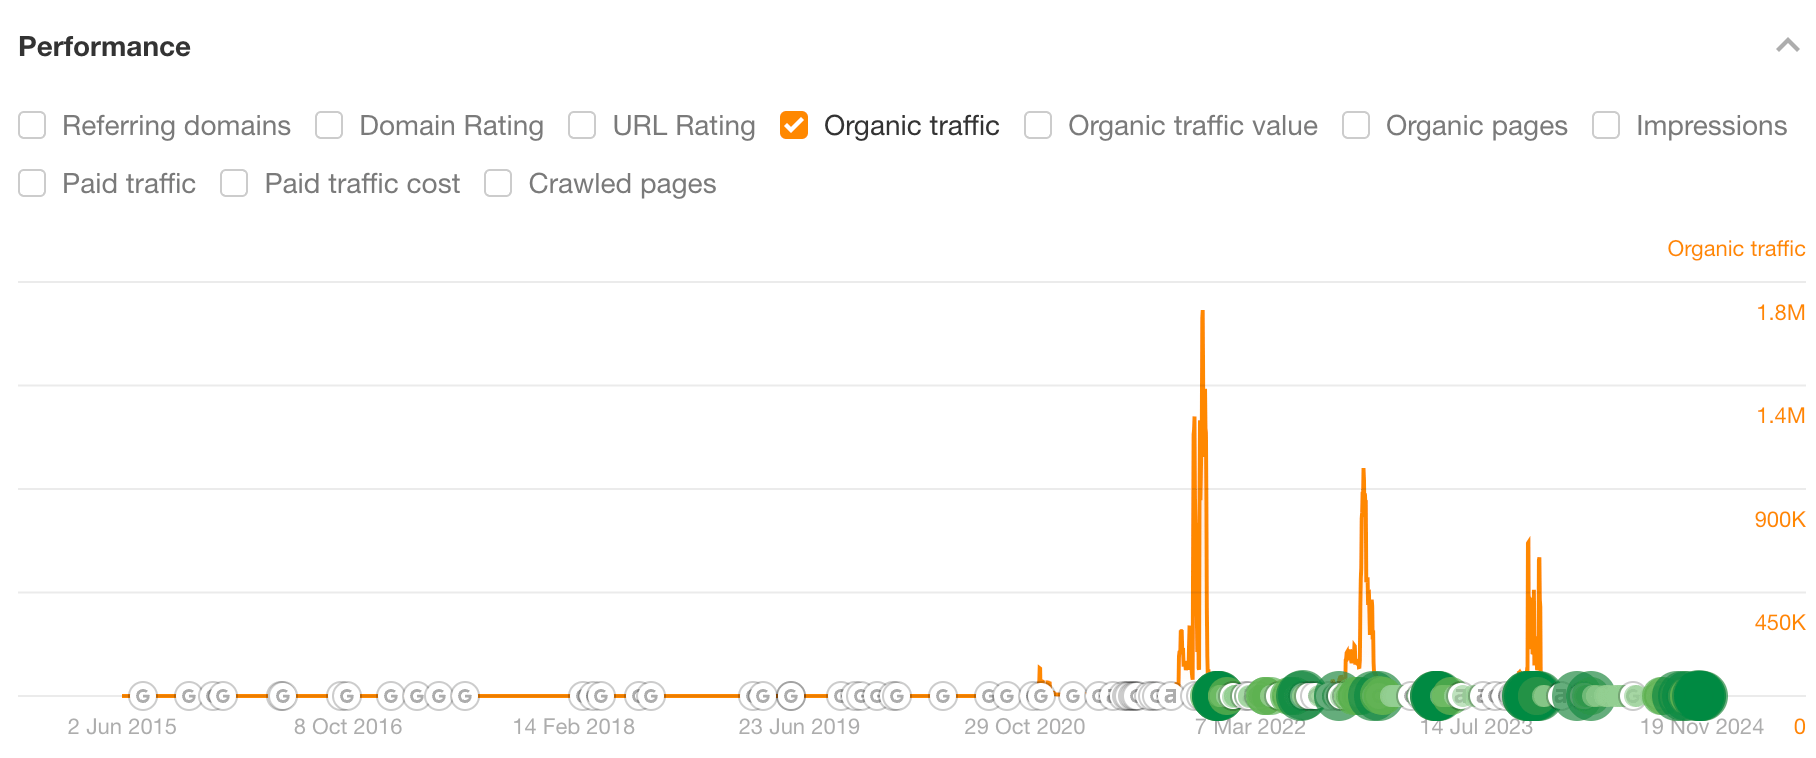1816x758 pixels.
Task: Check the Domain Rating option
Action: [x=328, y=126]
